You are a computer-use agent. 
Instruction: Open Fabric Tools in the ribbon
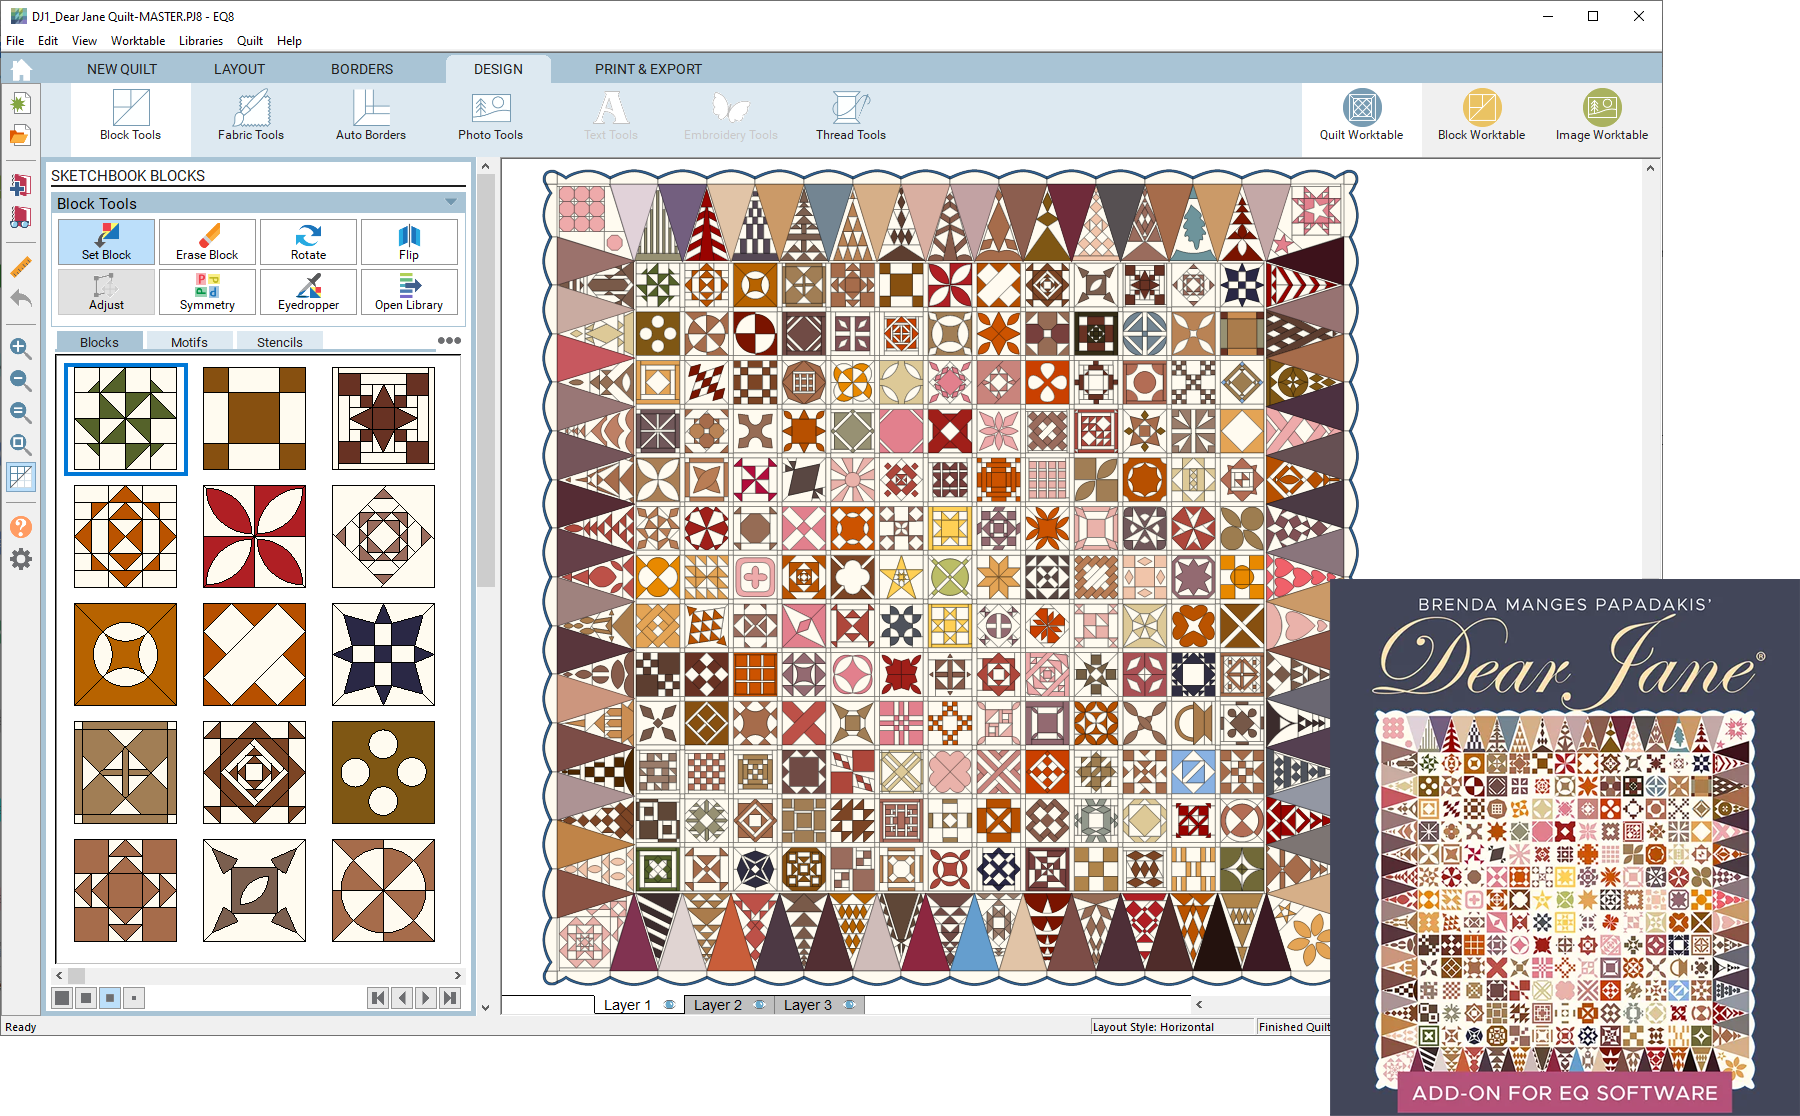coord(251,117)
